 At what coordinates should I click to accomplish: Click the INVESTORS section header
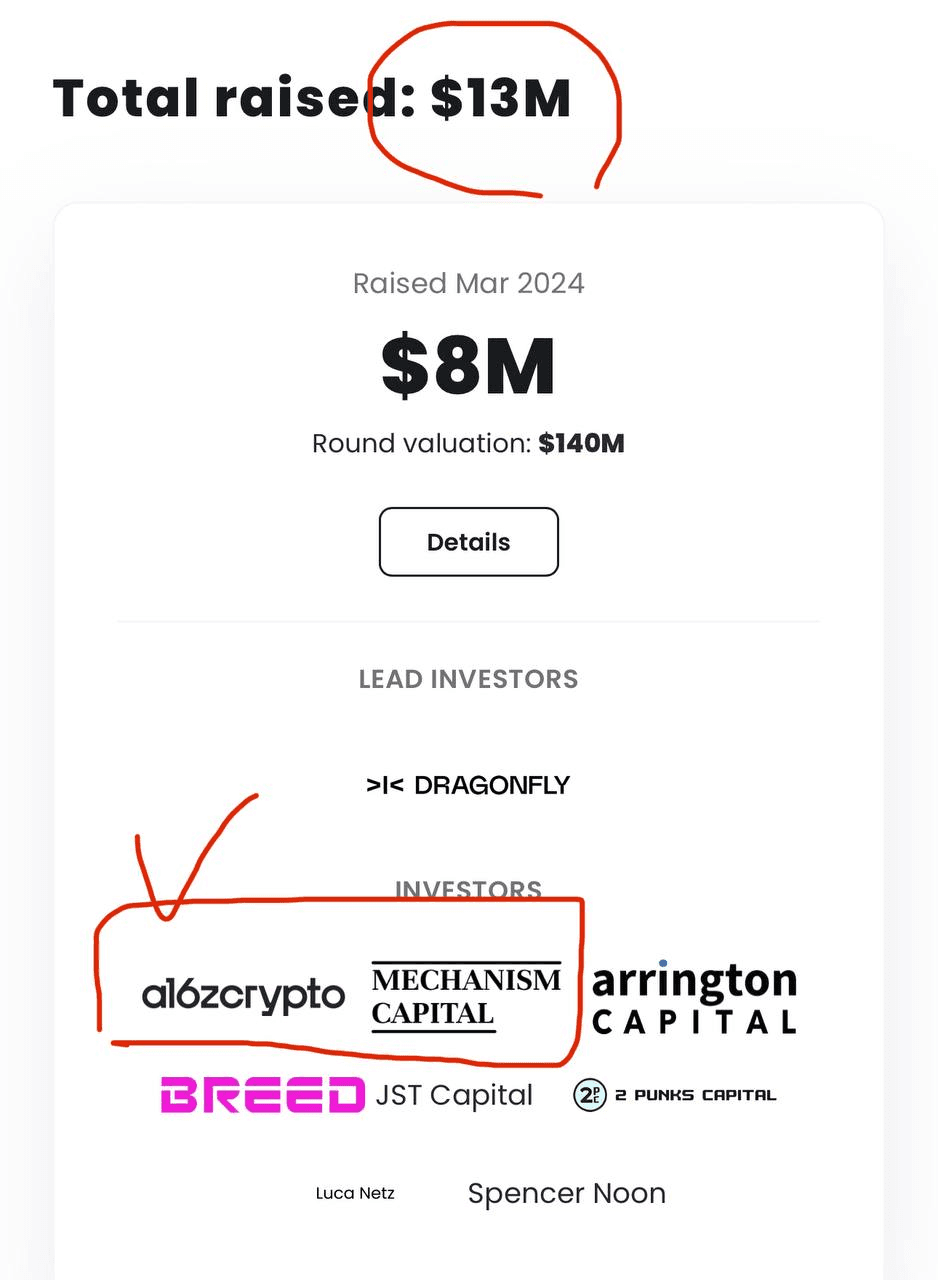[x=468, y=889]
